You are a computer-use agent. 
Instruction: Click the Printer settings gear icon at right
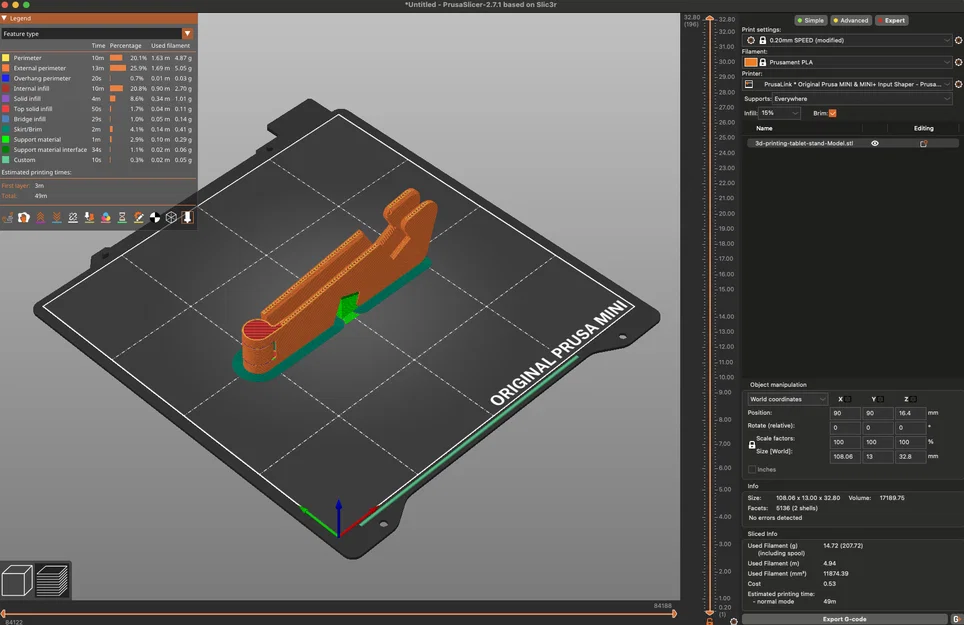958,85
